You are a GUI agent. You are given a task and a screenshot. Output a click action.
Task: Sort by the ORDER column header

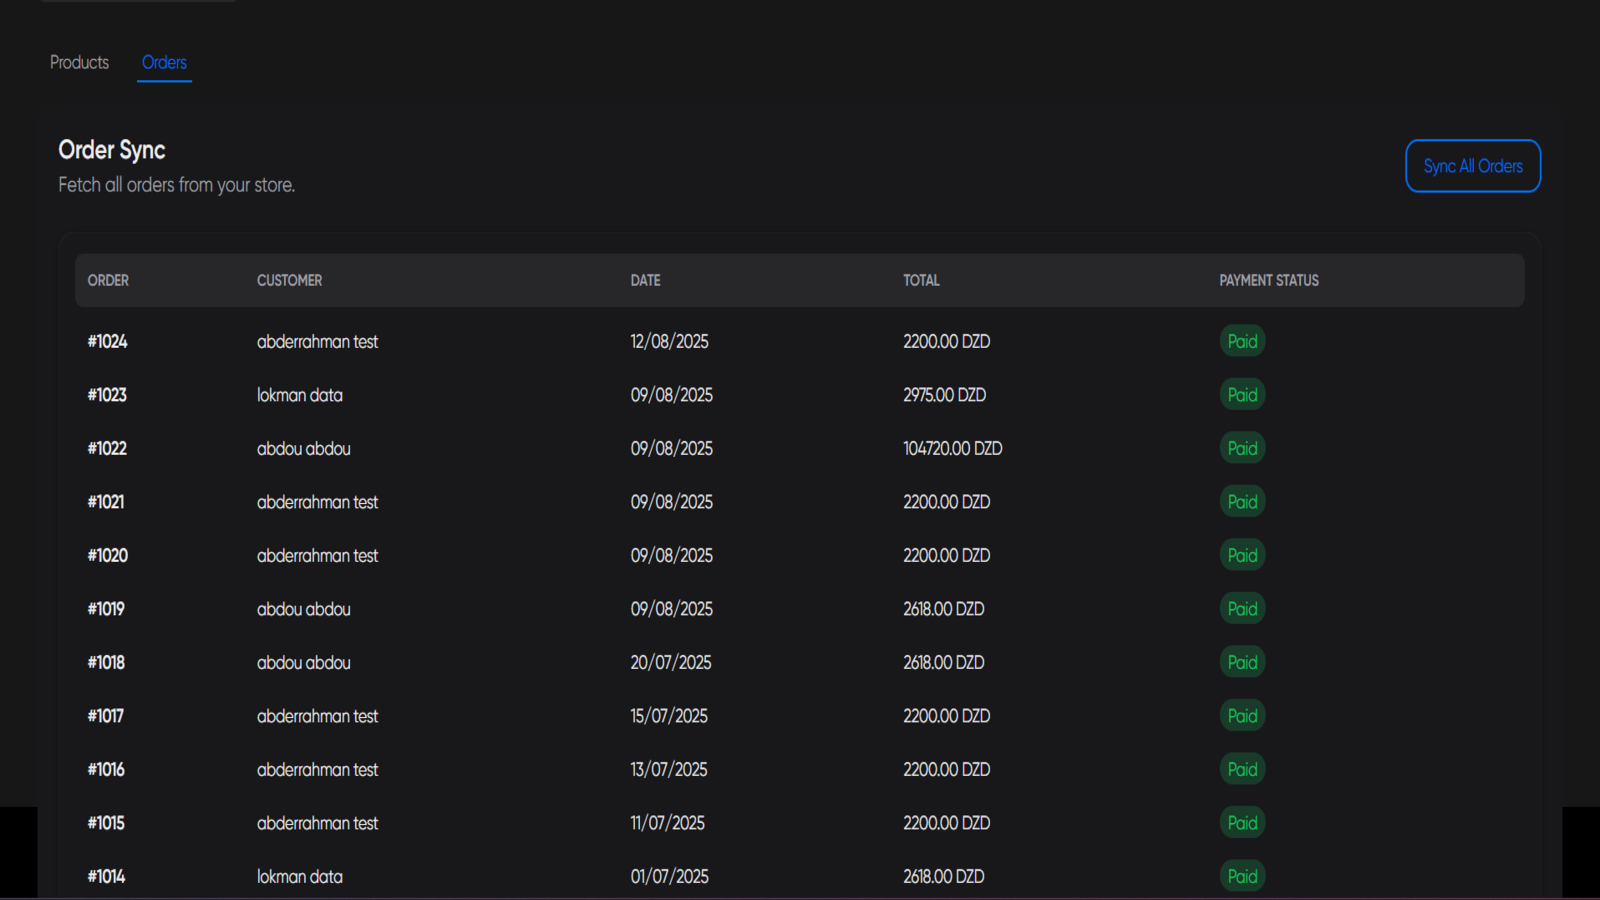click(108, 280)
